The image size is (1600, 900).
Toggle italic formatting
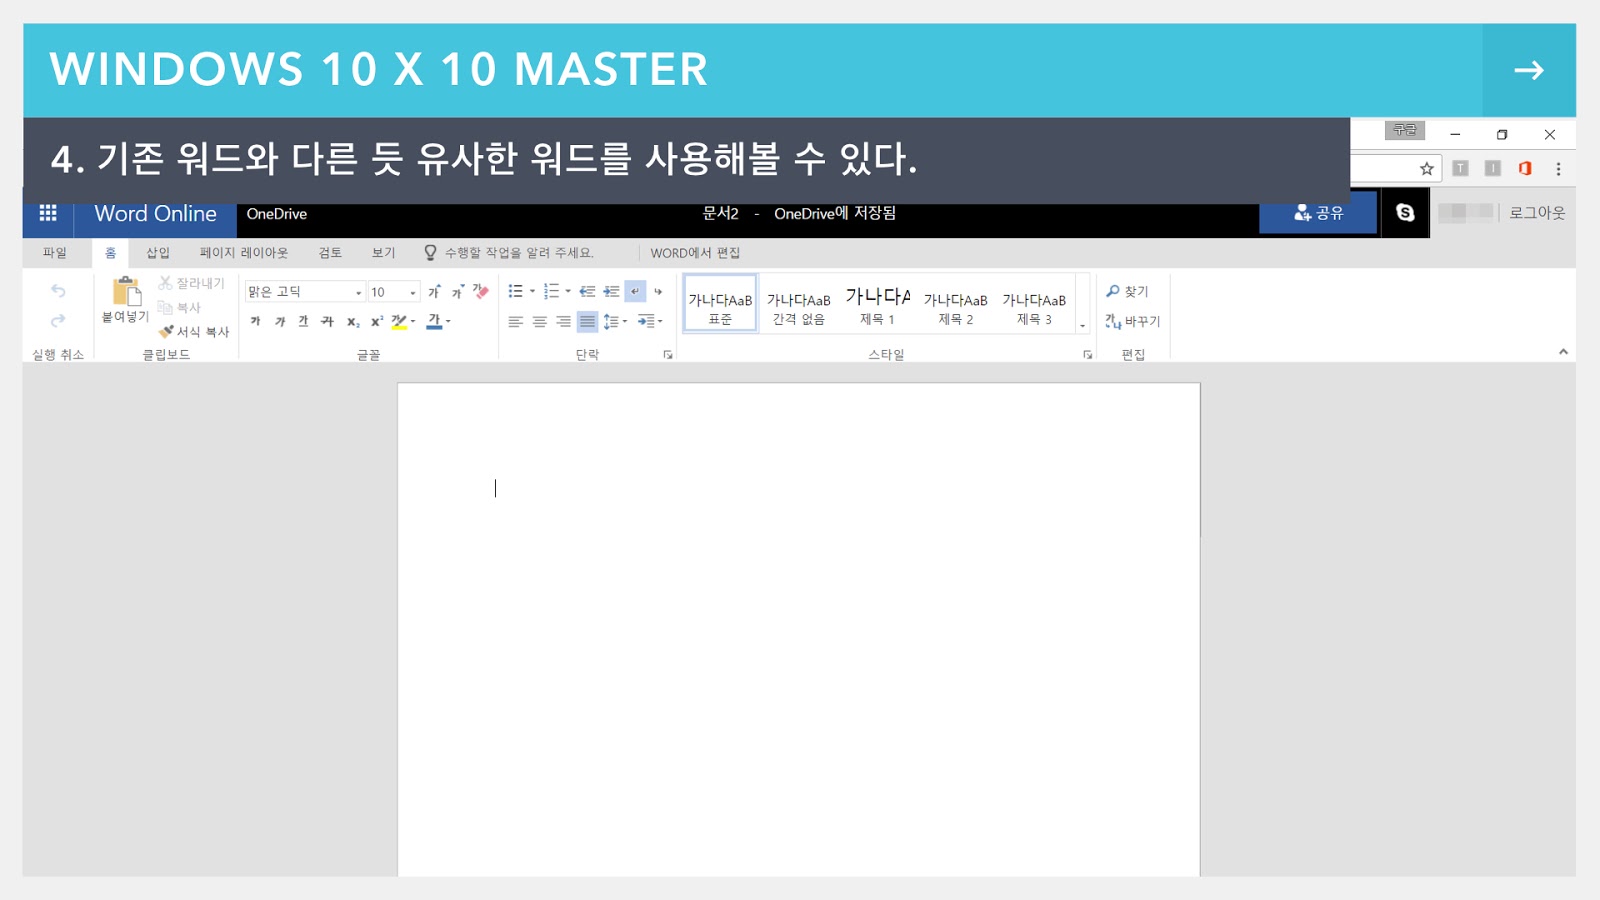279,322
